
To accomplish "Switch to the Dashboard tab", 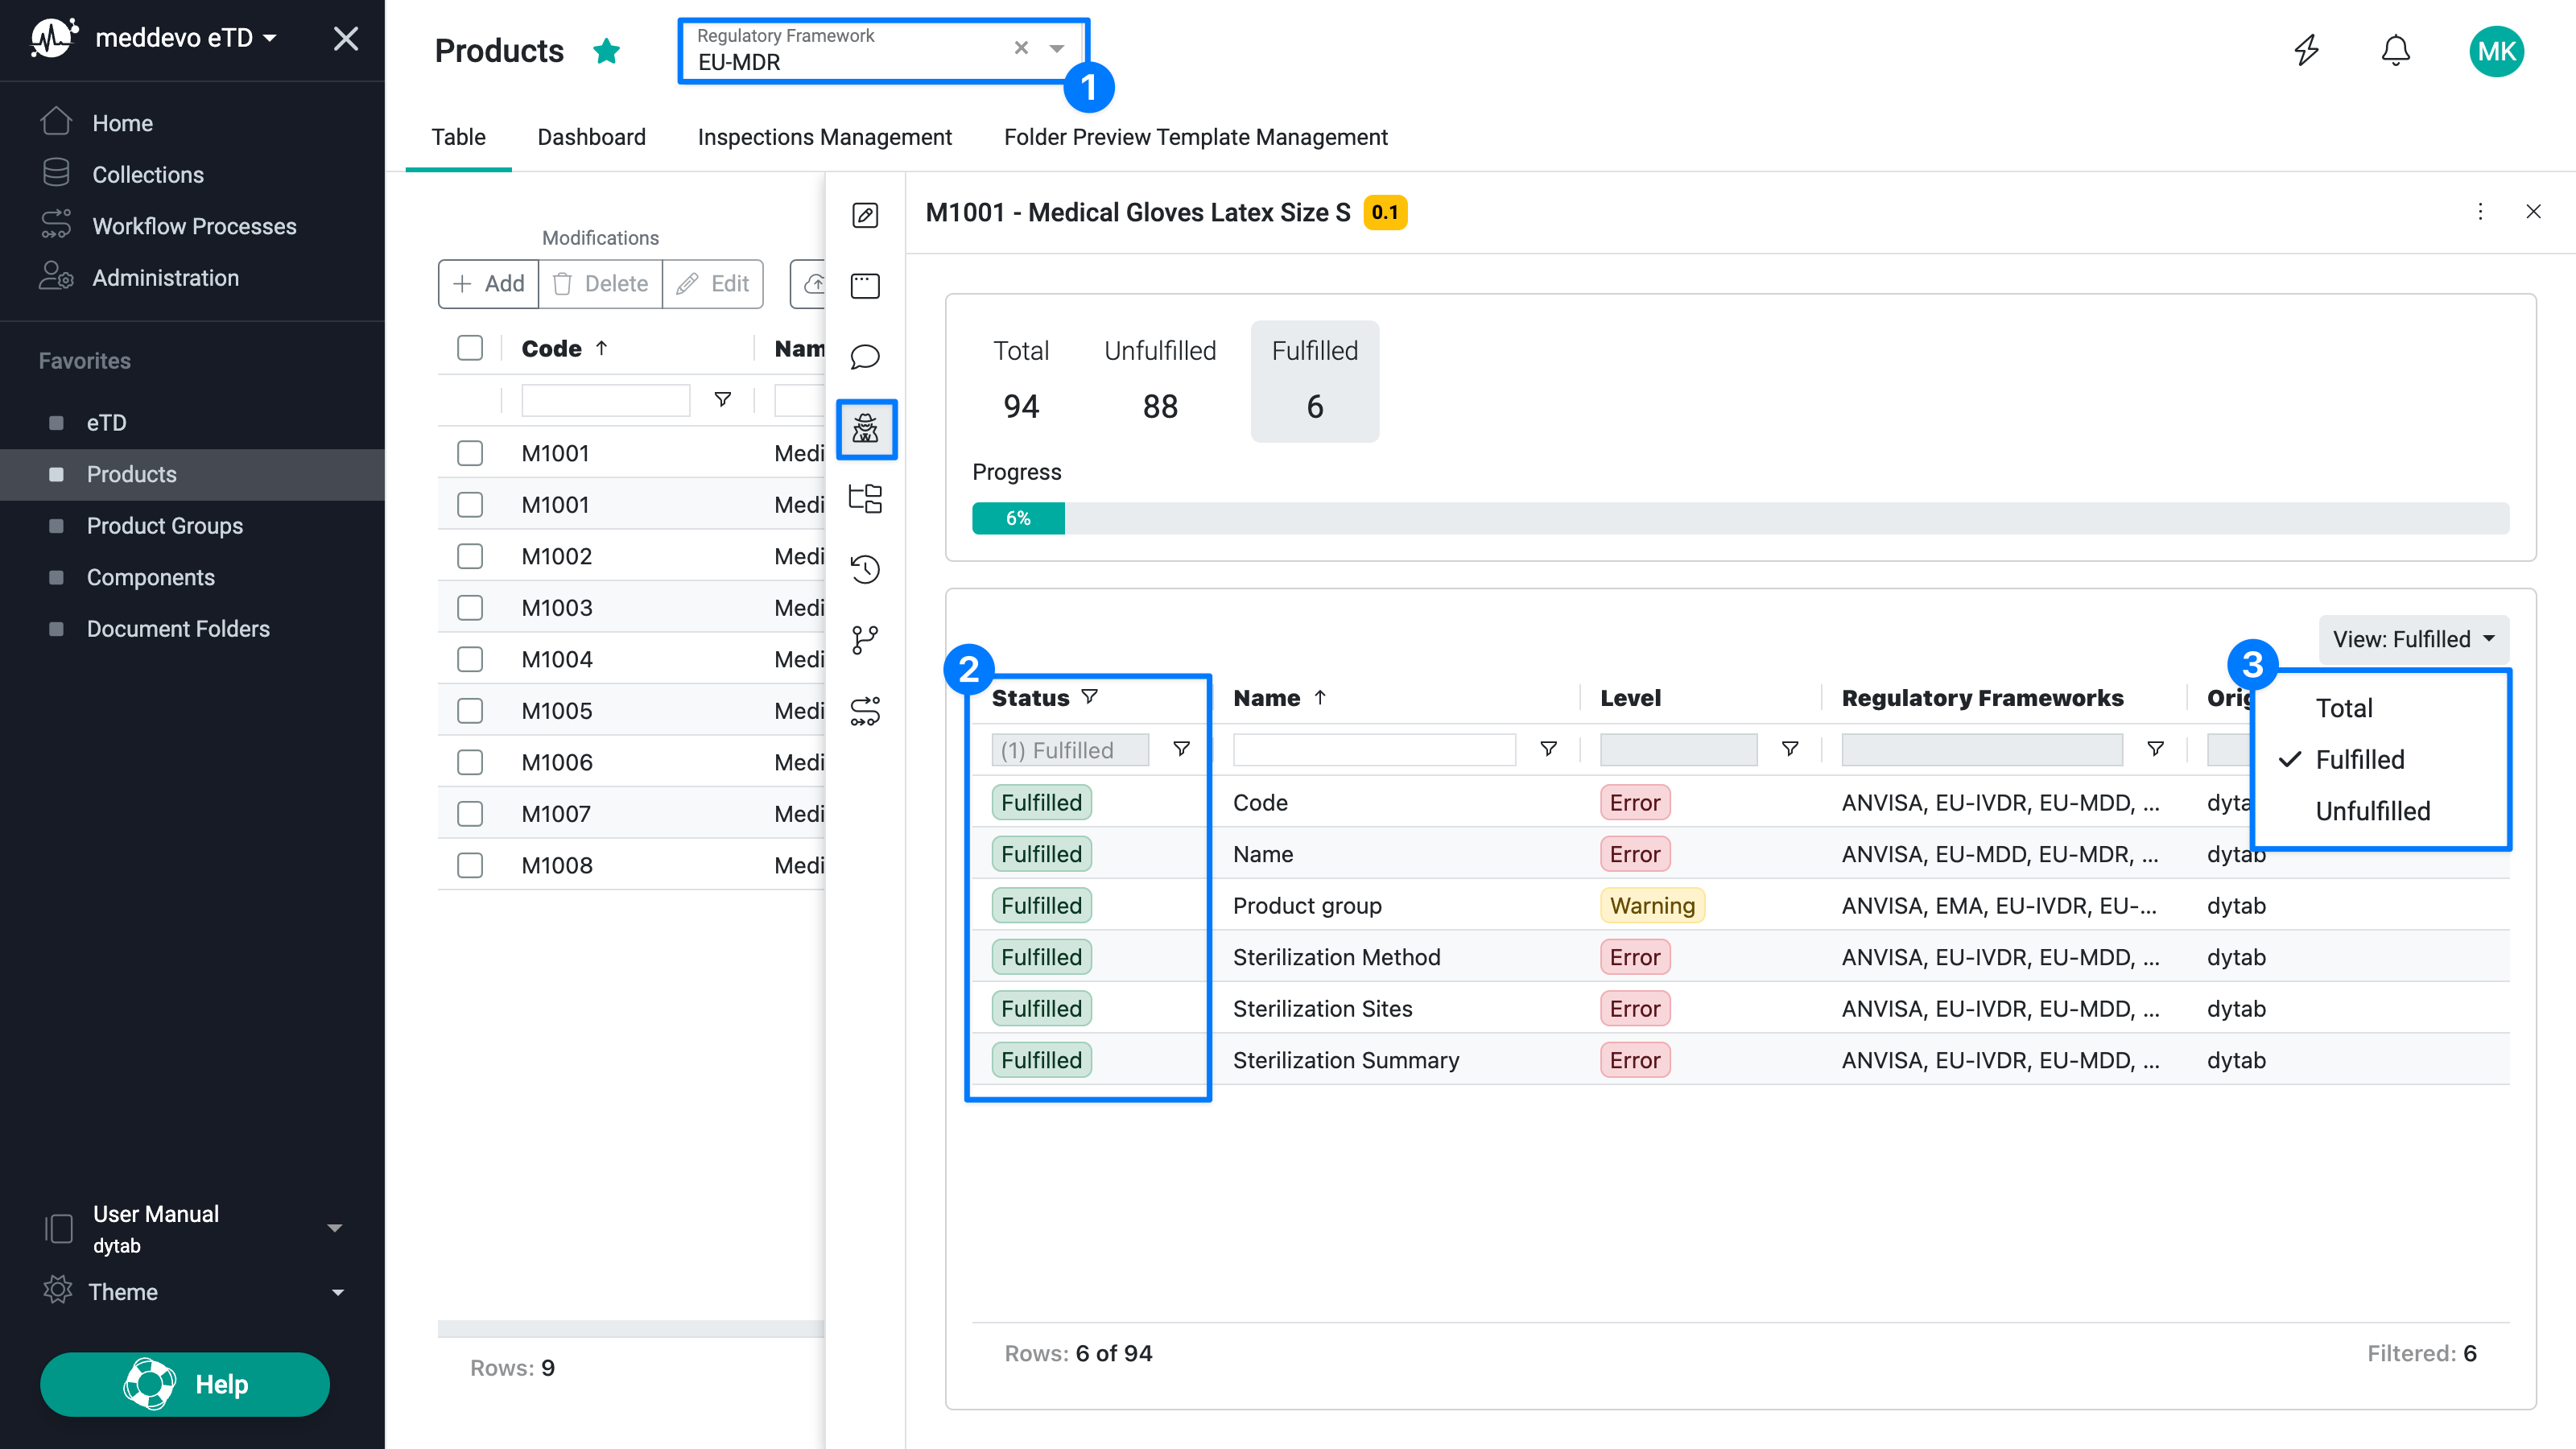I will 591,137.
